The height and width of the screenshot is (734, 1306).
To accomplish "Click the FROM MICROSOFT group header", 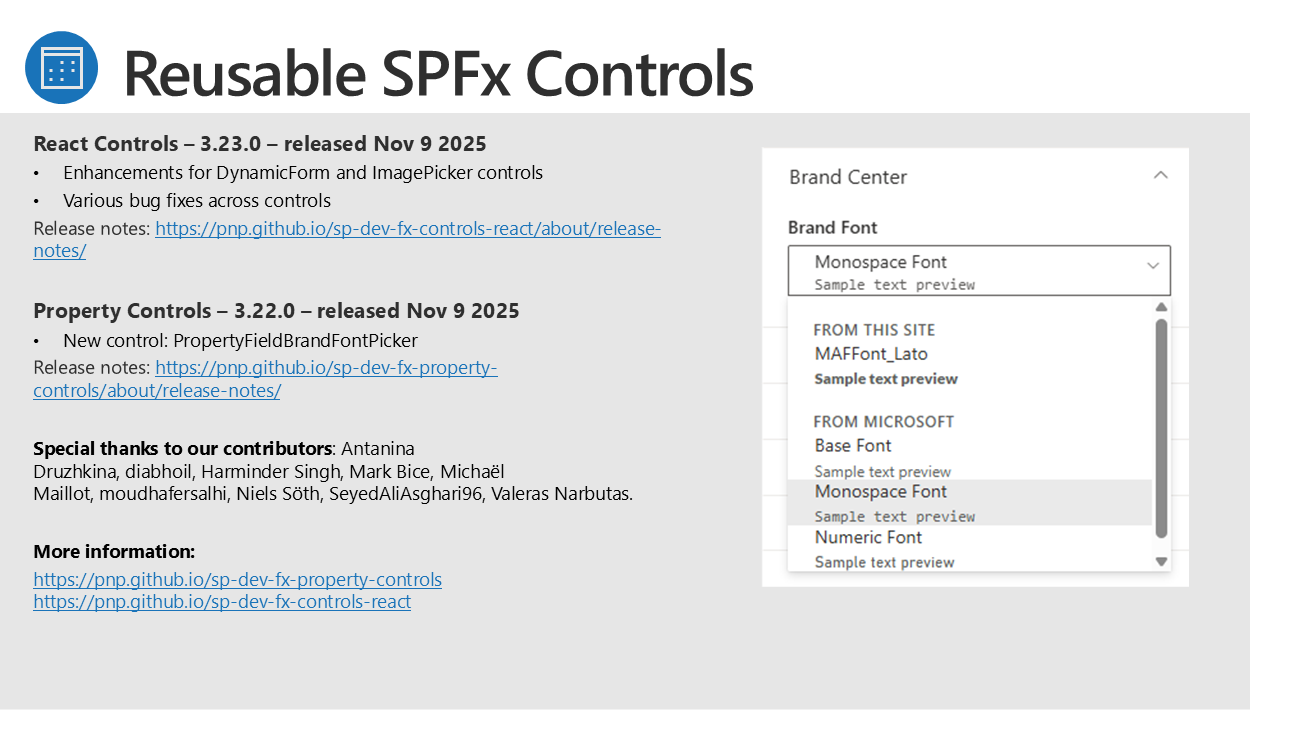I will tap(883, 422).
